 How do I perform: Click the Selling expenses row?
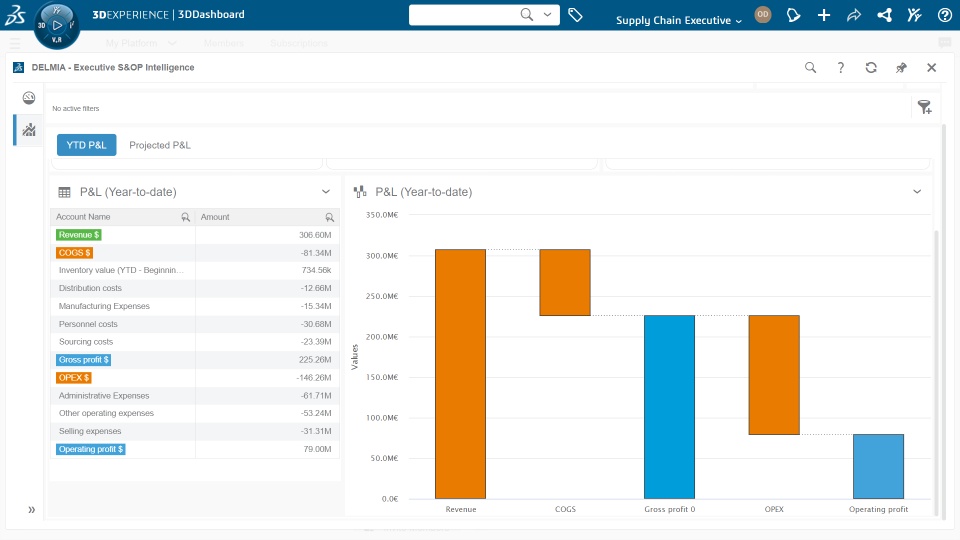click(194, 431)
